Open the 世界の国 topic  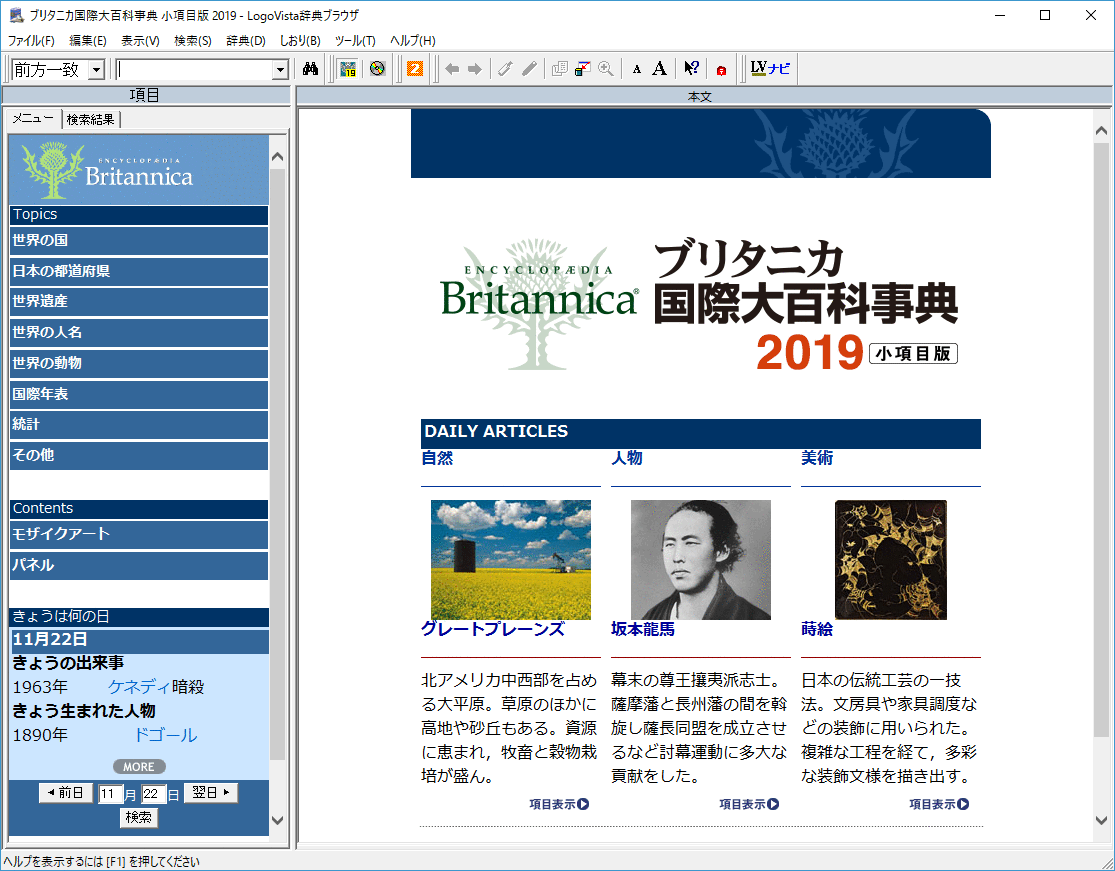click(139, 240)
